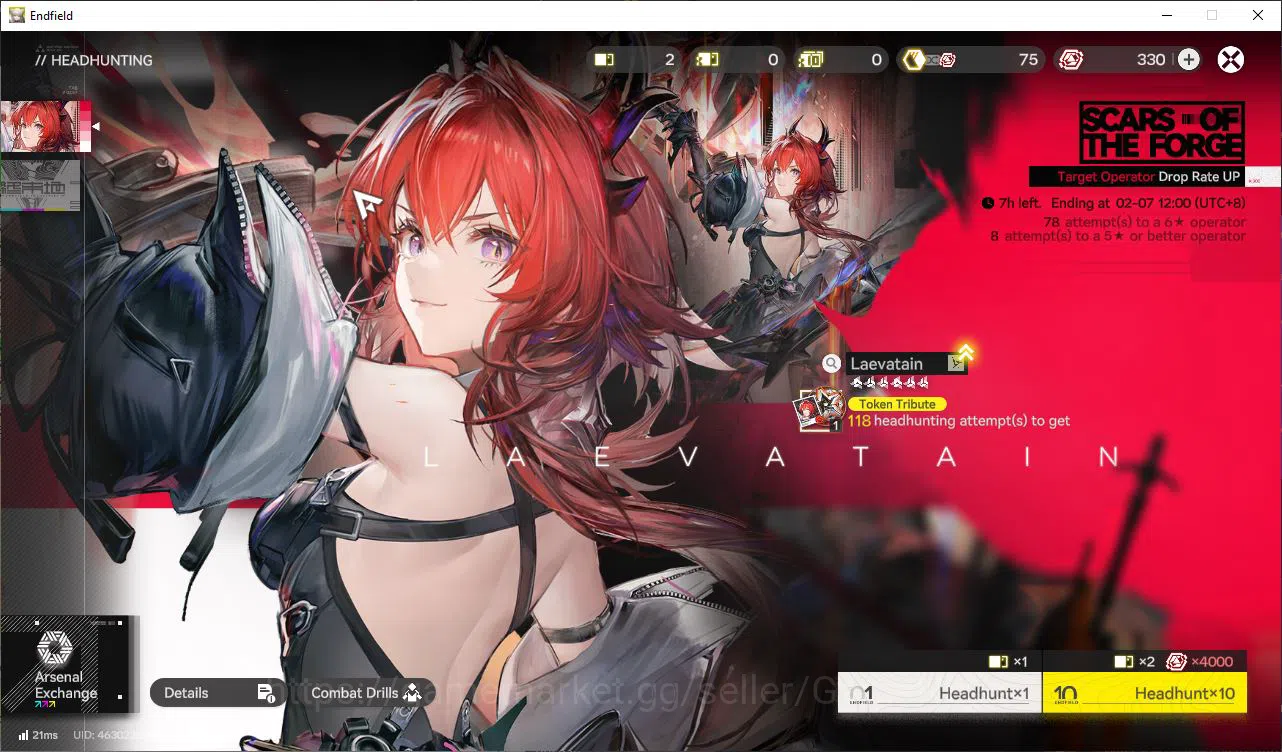The image size is (1282, 752).
Task: Perform a single Headhunt×1
Action: click(939, 693)
